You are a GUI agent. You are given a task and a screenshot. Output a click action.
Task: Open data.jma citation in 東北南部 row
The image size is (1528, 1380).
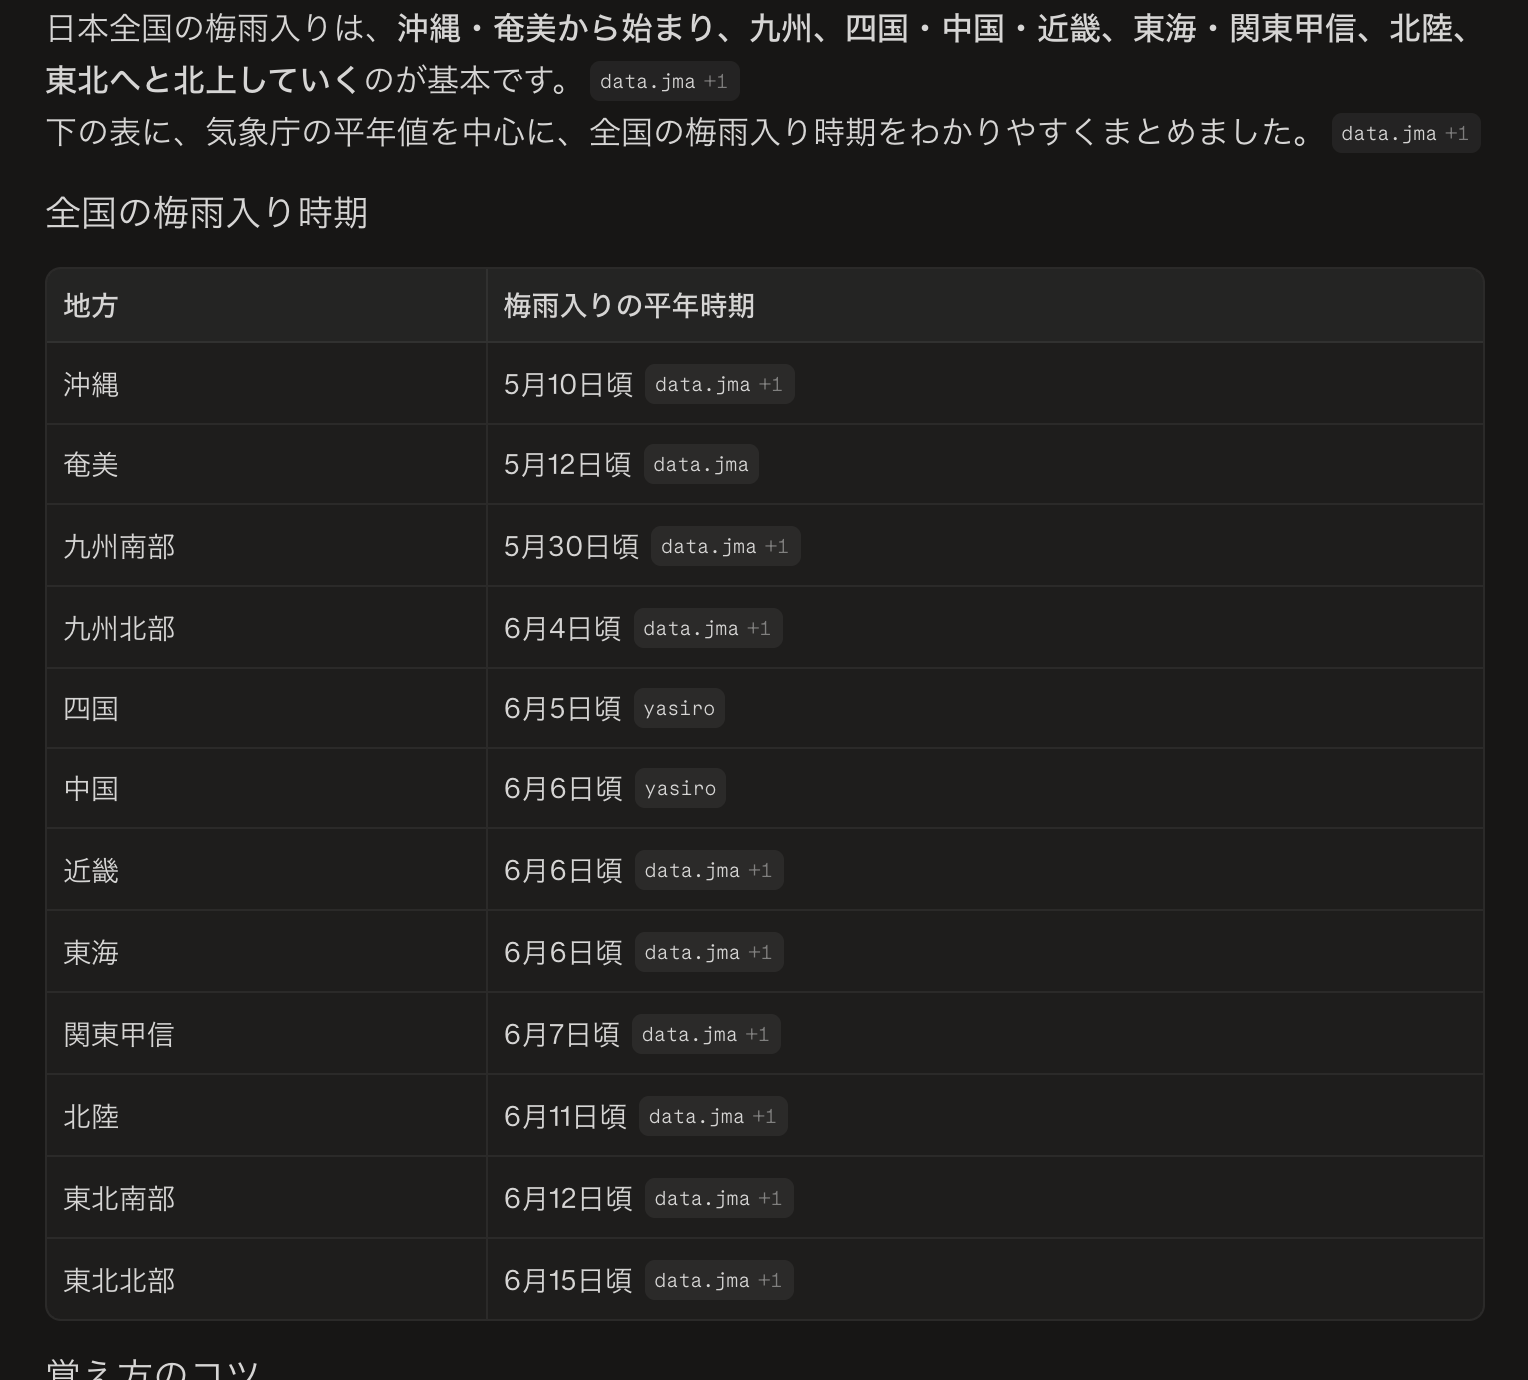718,1198
